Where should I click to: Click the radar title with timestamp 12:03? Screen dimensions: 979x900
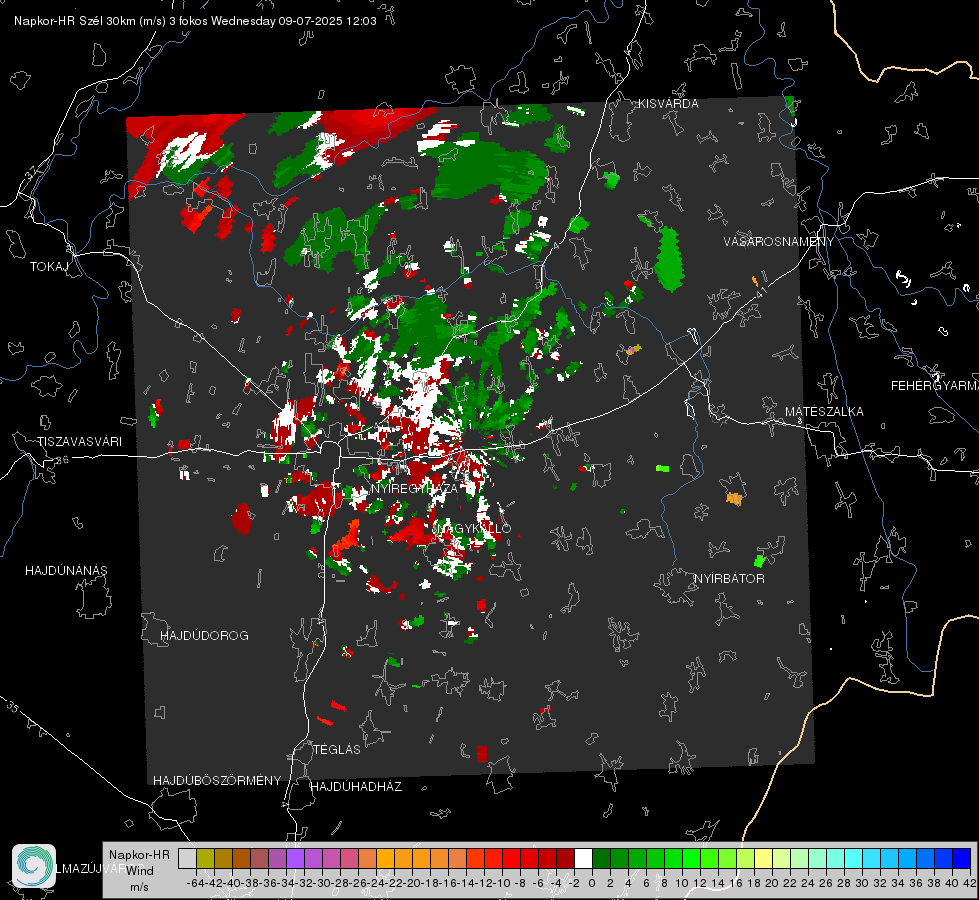coord(195,21)
